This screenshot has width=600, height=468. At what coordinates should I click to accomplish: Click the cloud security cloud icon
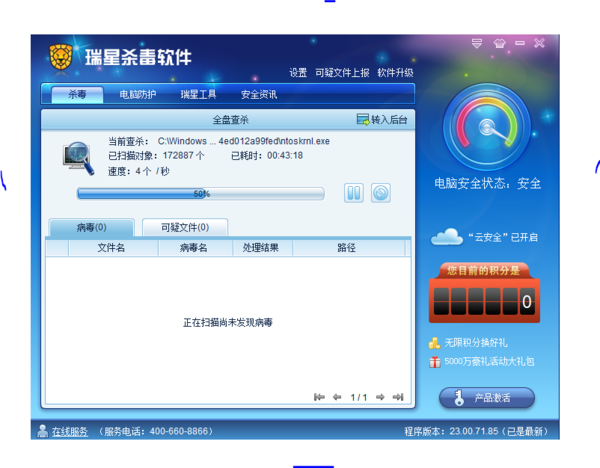[447, 237]
